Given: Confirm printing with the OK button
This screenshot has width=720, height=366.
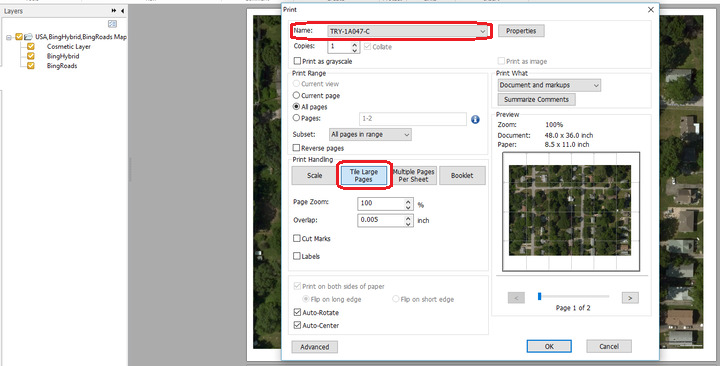Looking at the screenshot, I should click(x=549, y=346).
